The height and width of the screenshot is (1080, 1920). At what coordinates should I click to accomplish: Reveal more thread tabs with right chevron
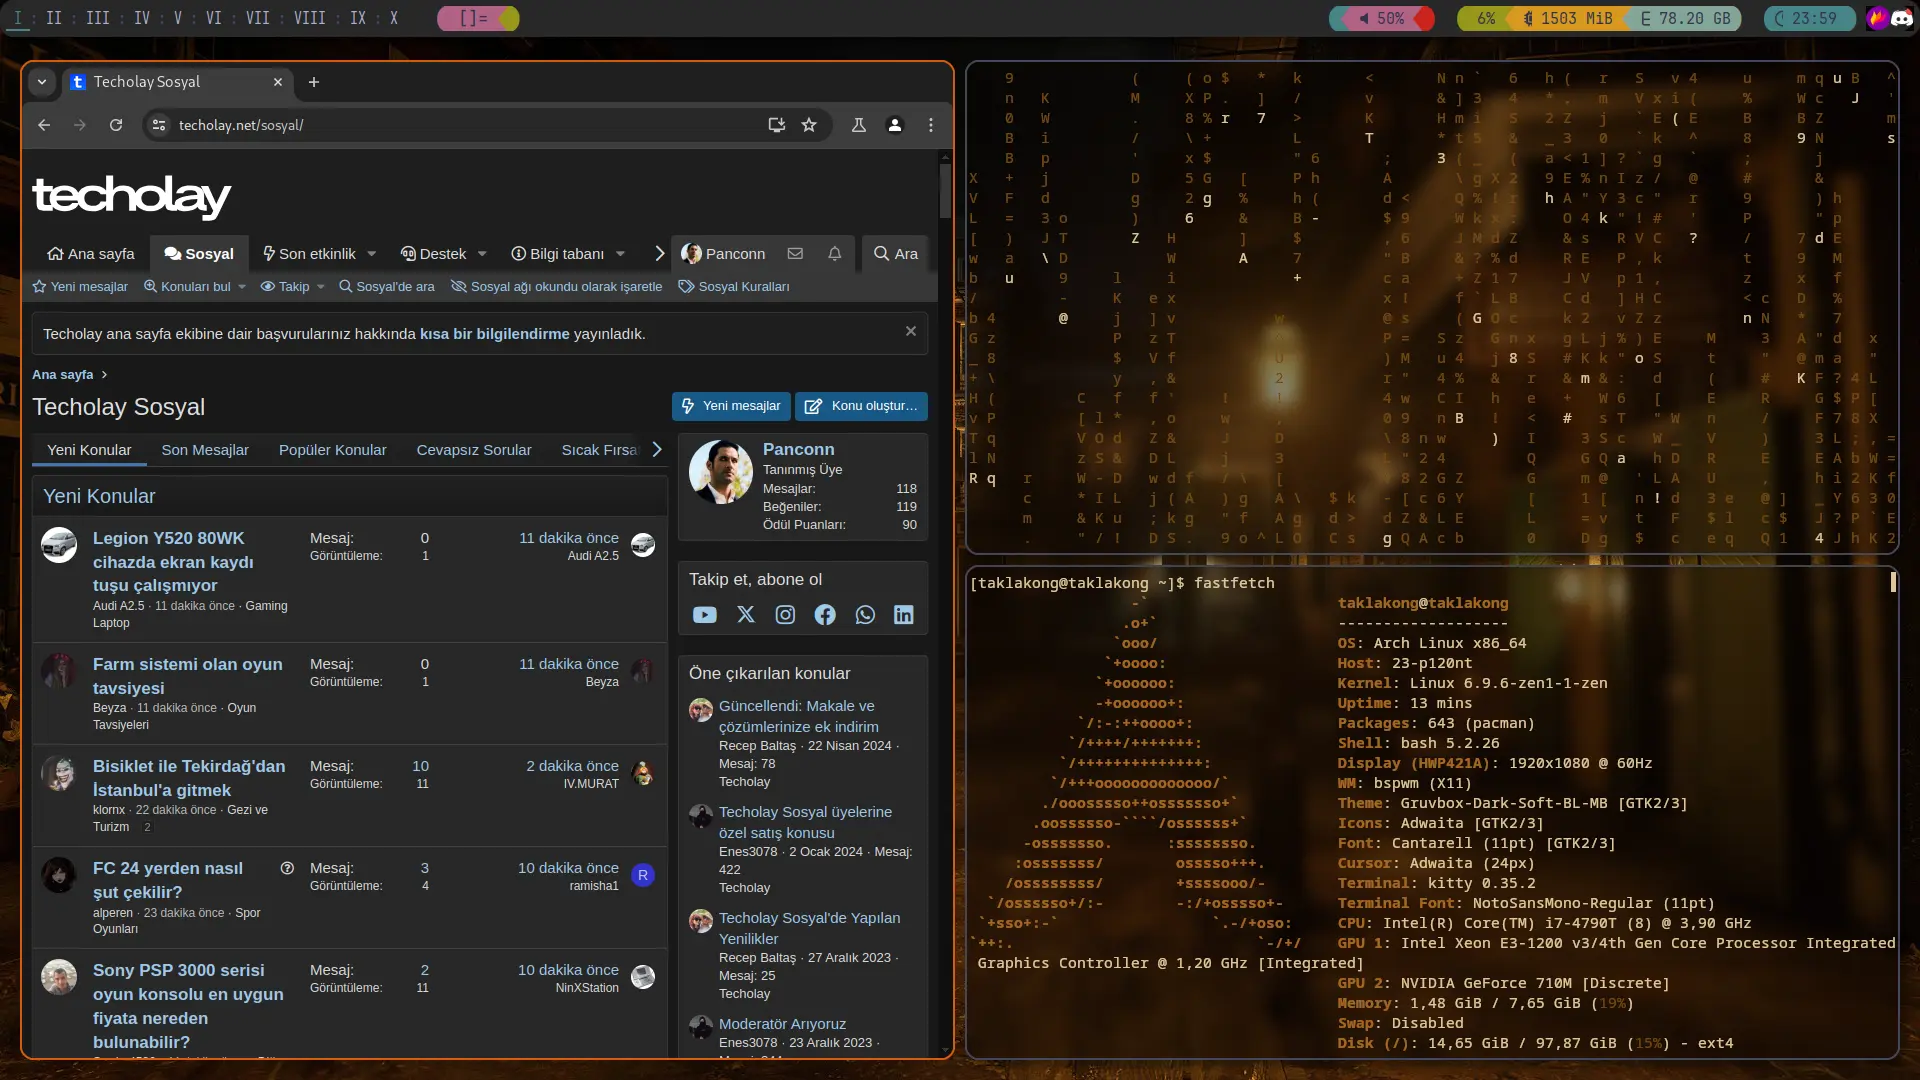[x=657, y=450]
